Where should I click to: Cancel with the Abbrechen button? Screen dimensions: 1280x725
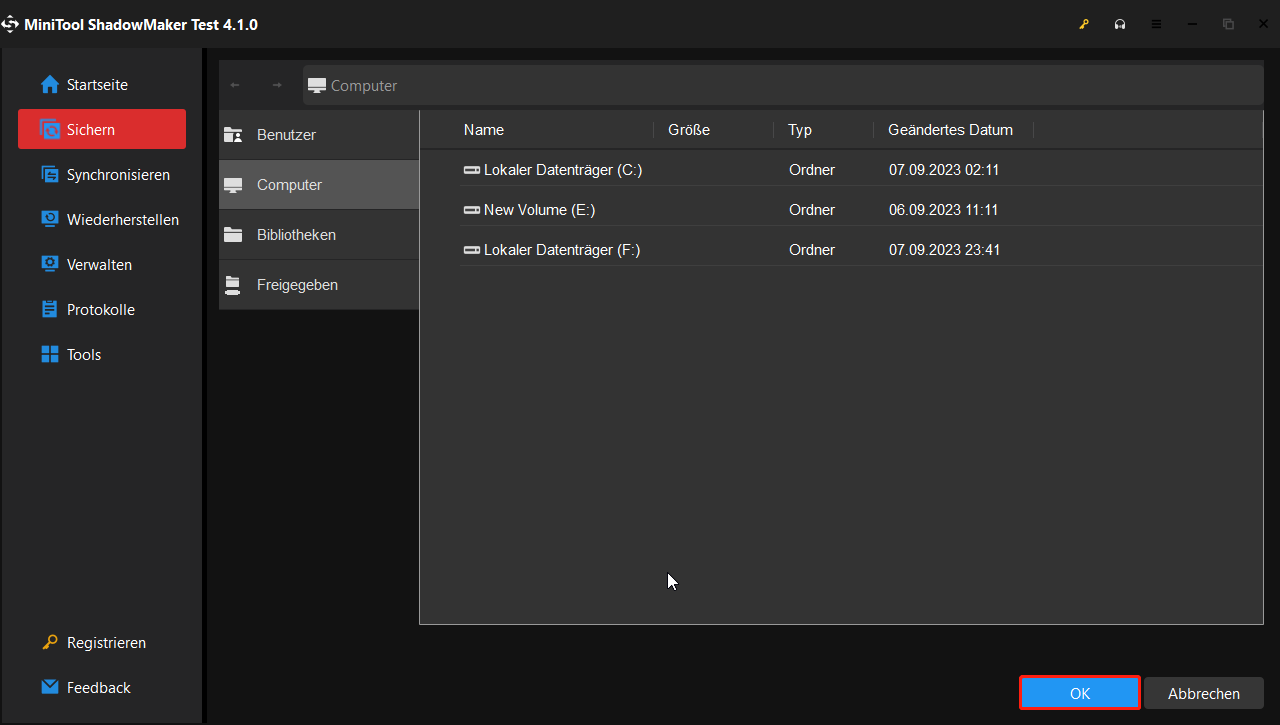tap(1204, 692)
